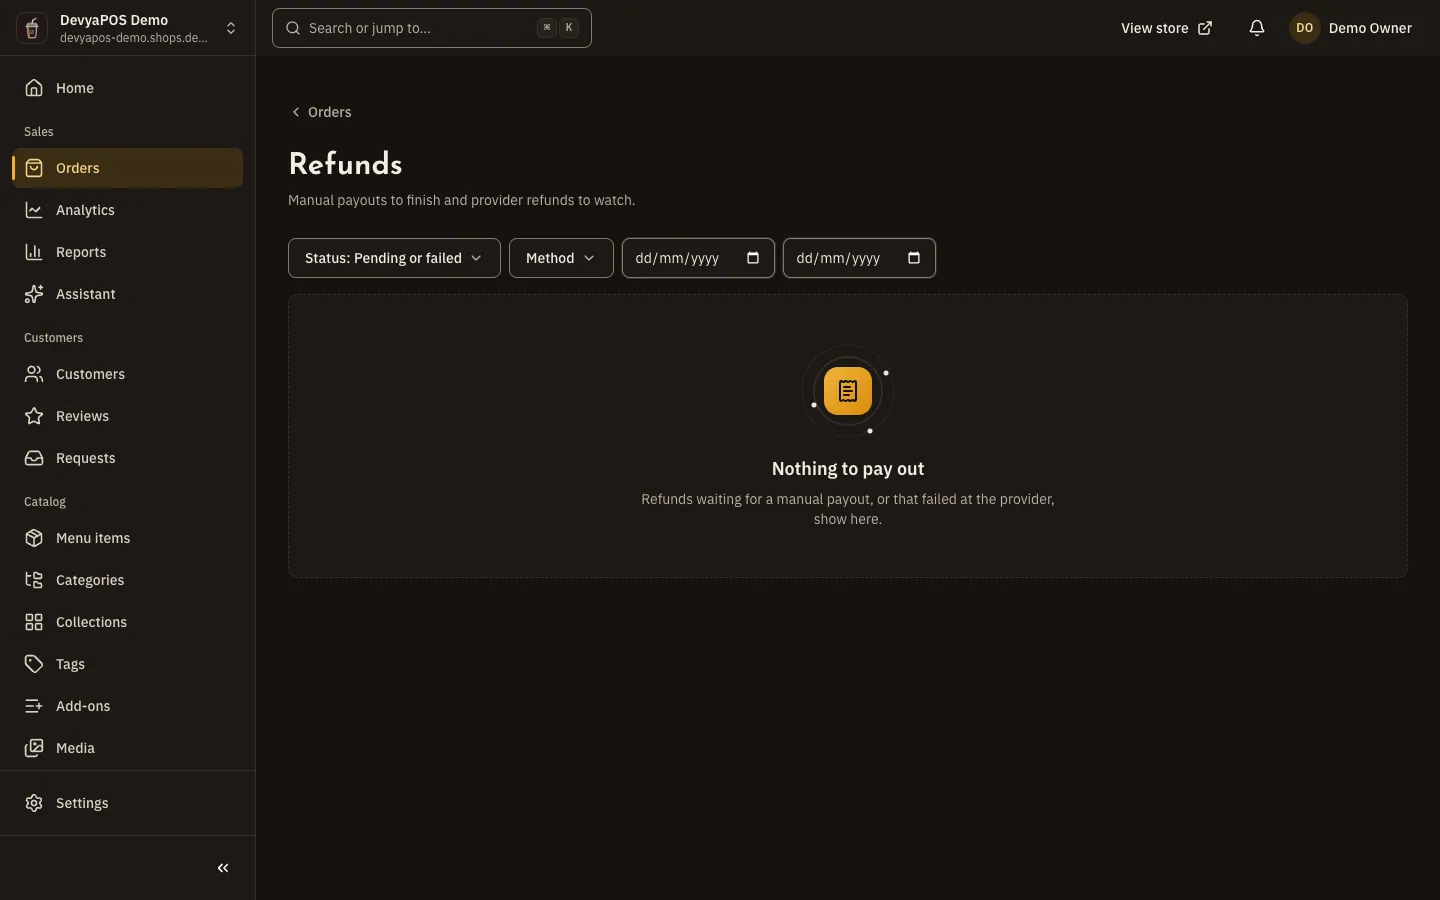Open the Collections grid icon
This screenshot has height=900, width=1440.
[34, 622]
